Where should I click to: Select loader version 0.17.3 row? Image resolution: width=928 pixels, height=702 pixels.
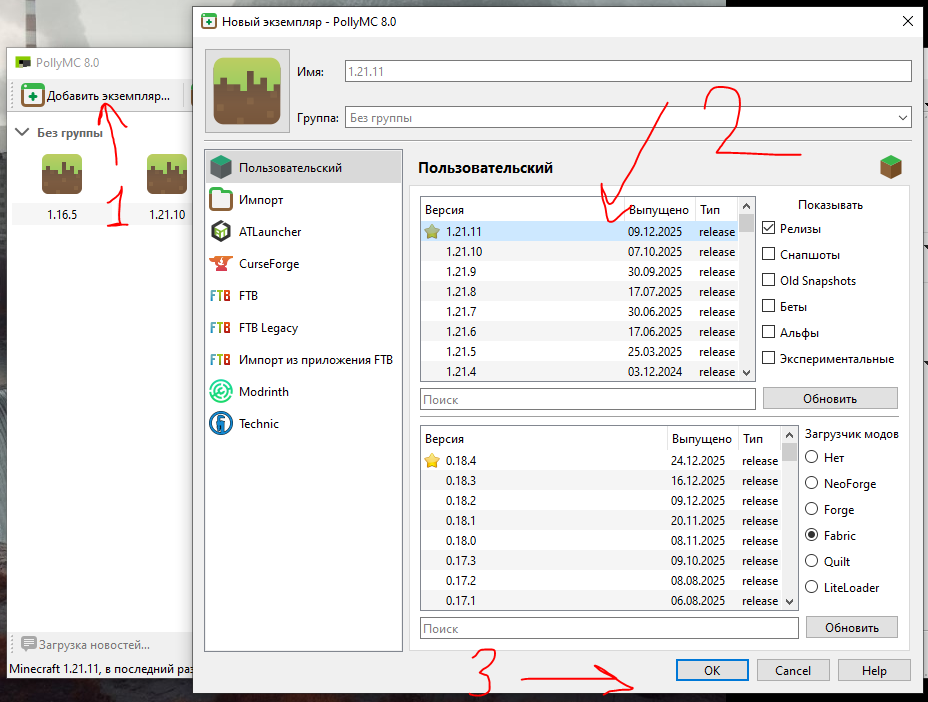[601, 561]
